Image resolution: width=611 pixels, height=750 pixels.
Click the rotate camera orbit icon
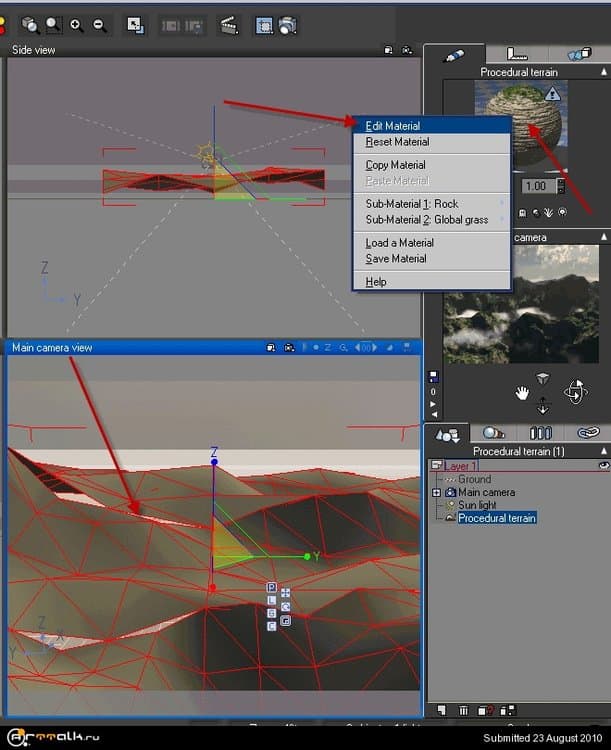click(575, 392)
